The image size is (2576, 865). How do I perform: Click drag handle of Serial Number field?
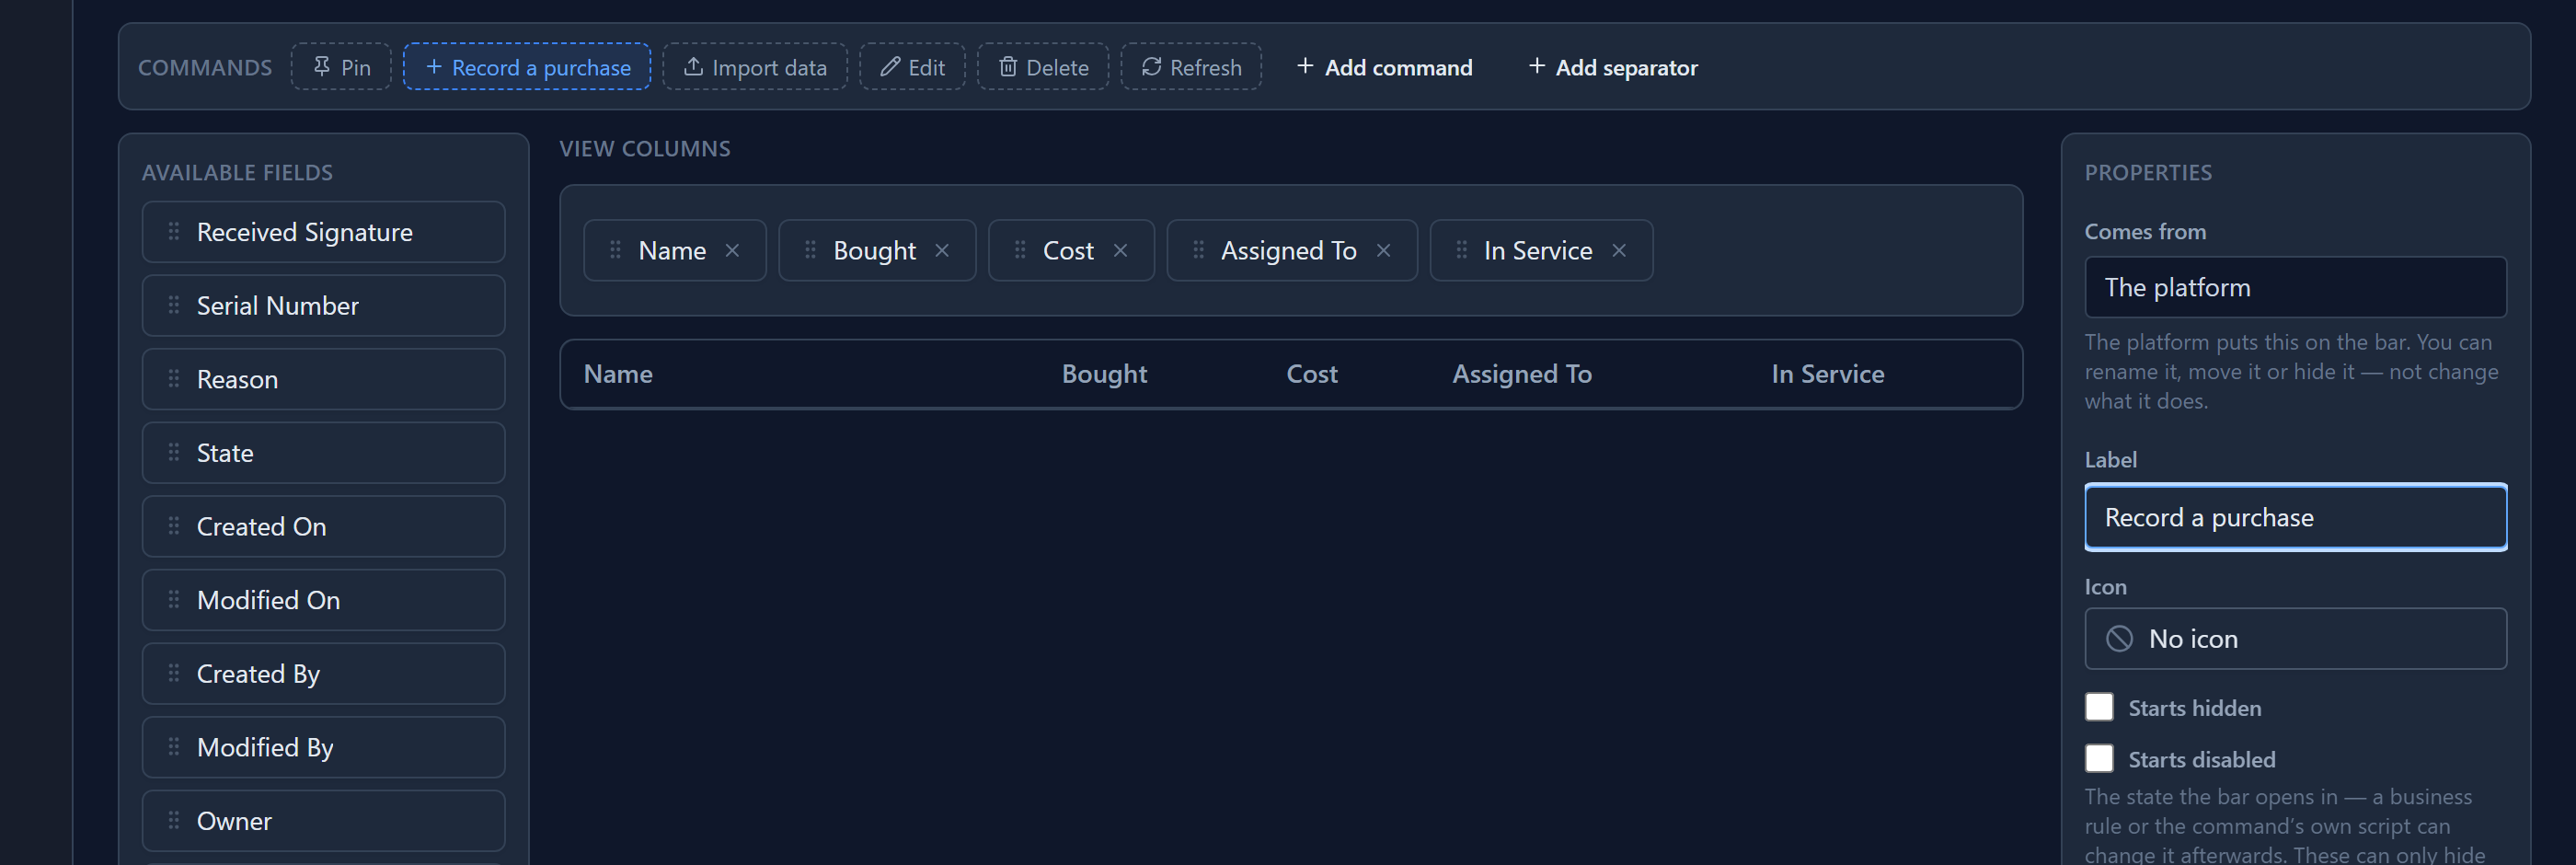click(x=174, y=305)
